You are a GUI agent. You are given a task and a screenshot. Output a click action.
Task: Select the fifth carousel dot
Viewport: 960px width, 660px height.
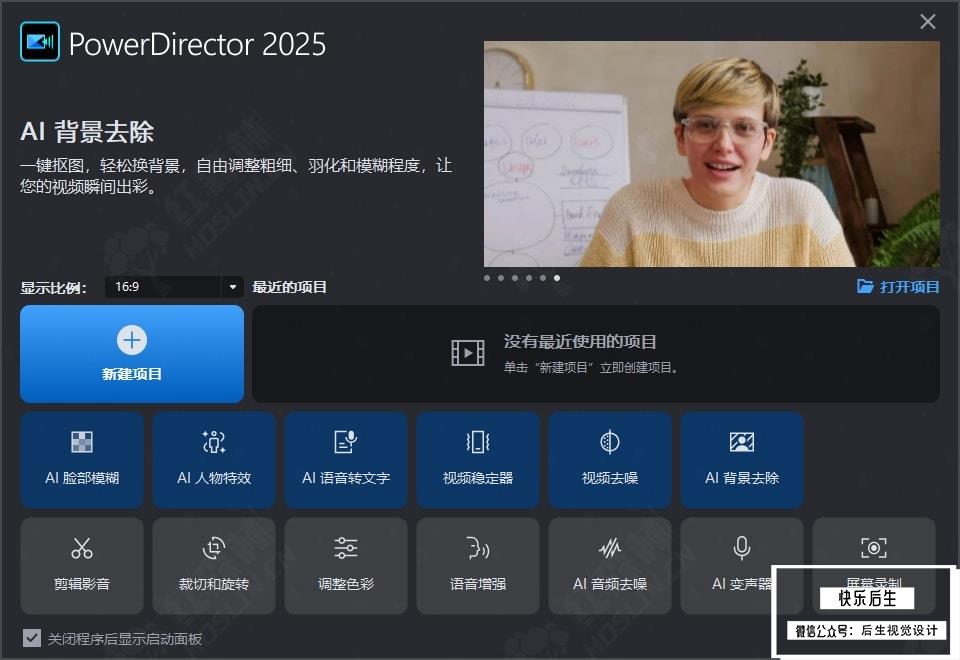pyautogui.click(x=543, y=278)
